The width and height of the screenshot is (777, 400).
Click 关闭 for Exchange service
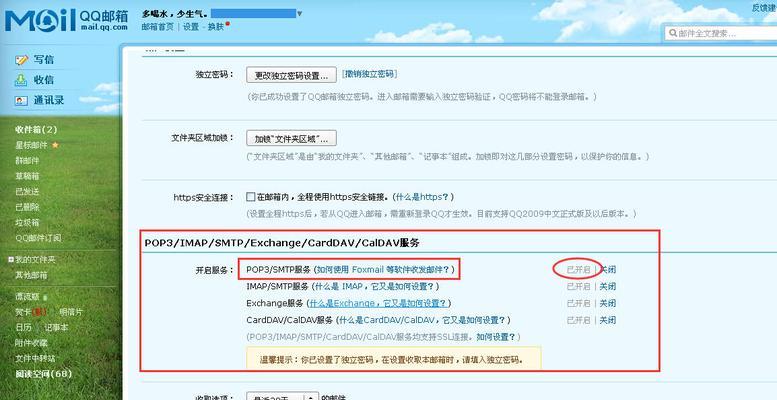pyautogui.click(x=608, y=303)
